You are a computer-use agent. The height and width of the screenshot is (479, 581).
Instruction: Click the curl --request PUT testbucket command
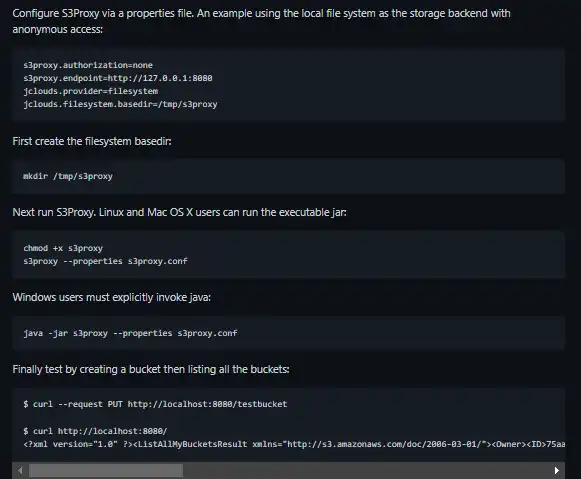(x=155, y=404)
